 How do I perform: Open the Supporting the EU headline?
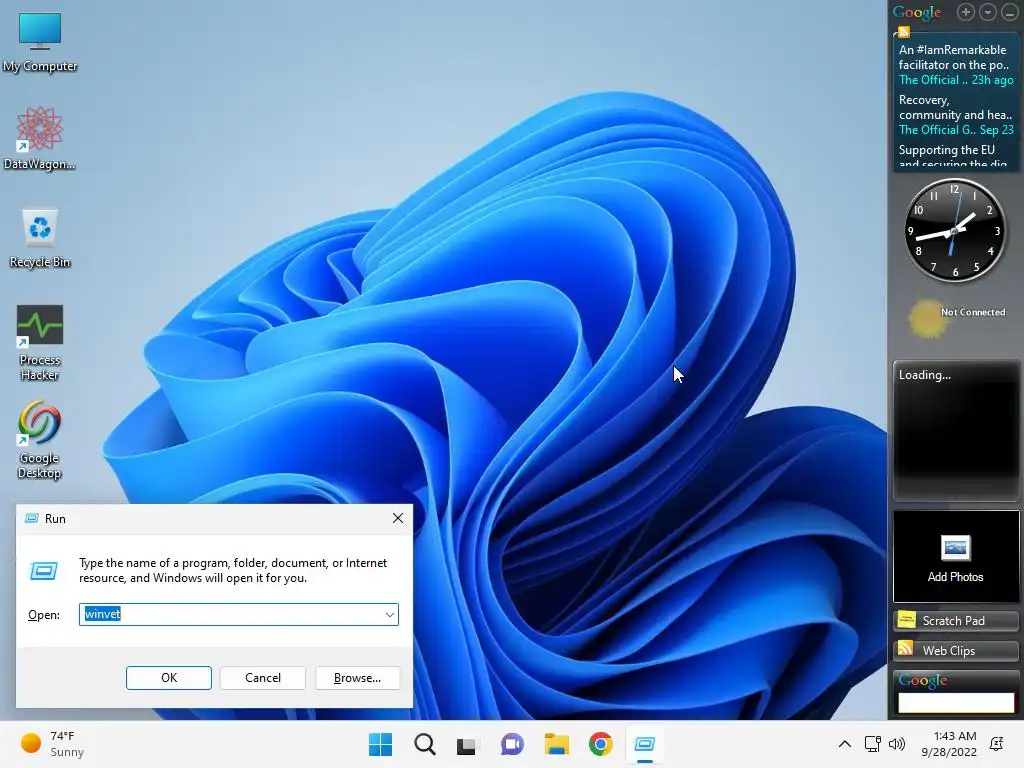click(953, 157)
